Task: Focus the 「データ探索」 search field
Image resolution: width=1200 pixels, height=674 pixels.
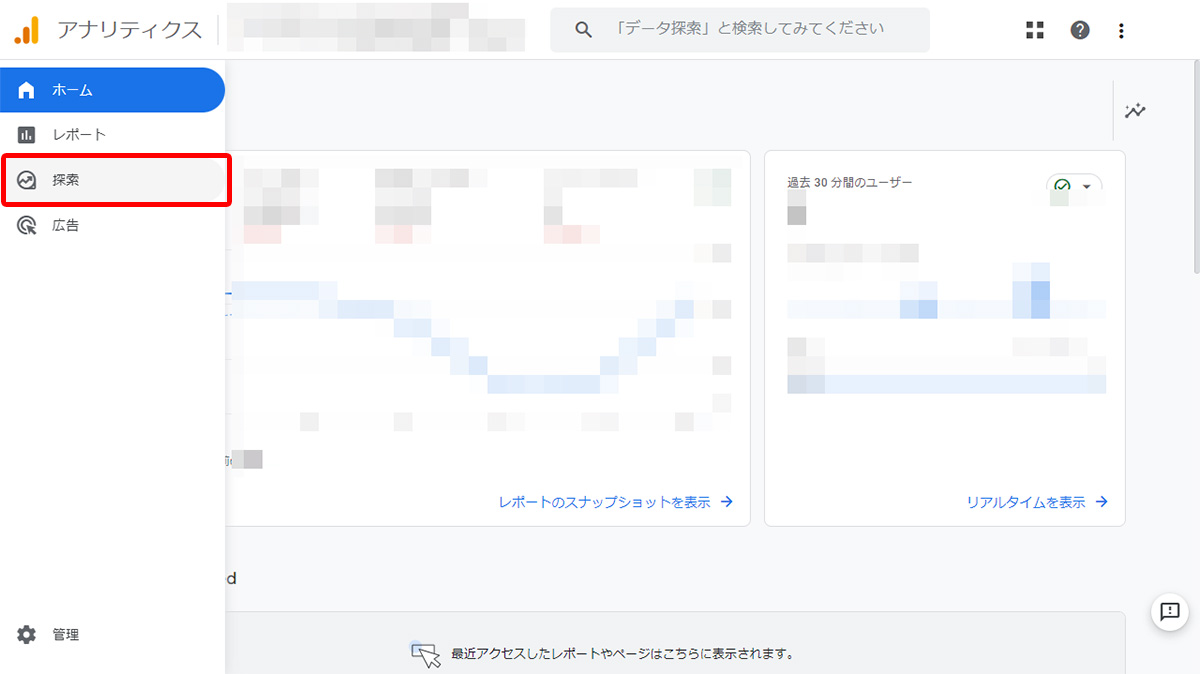Action: click(x=740, y=30)
